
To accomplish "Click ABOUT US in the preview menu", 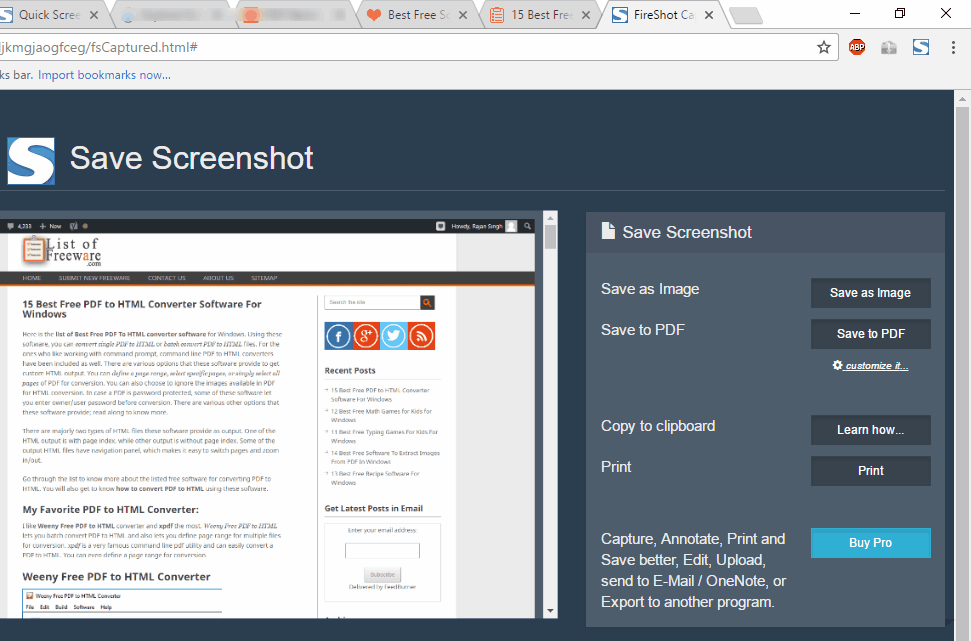I will [219, 278].
